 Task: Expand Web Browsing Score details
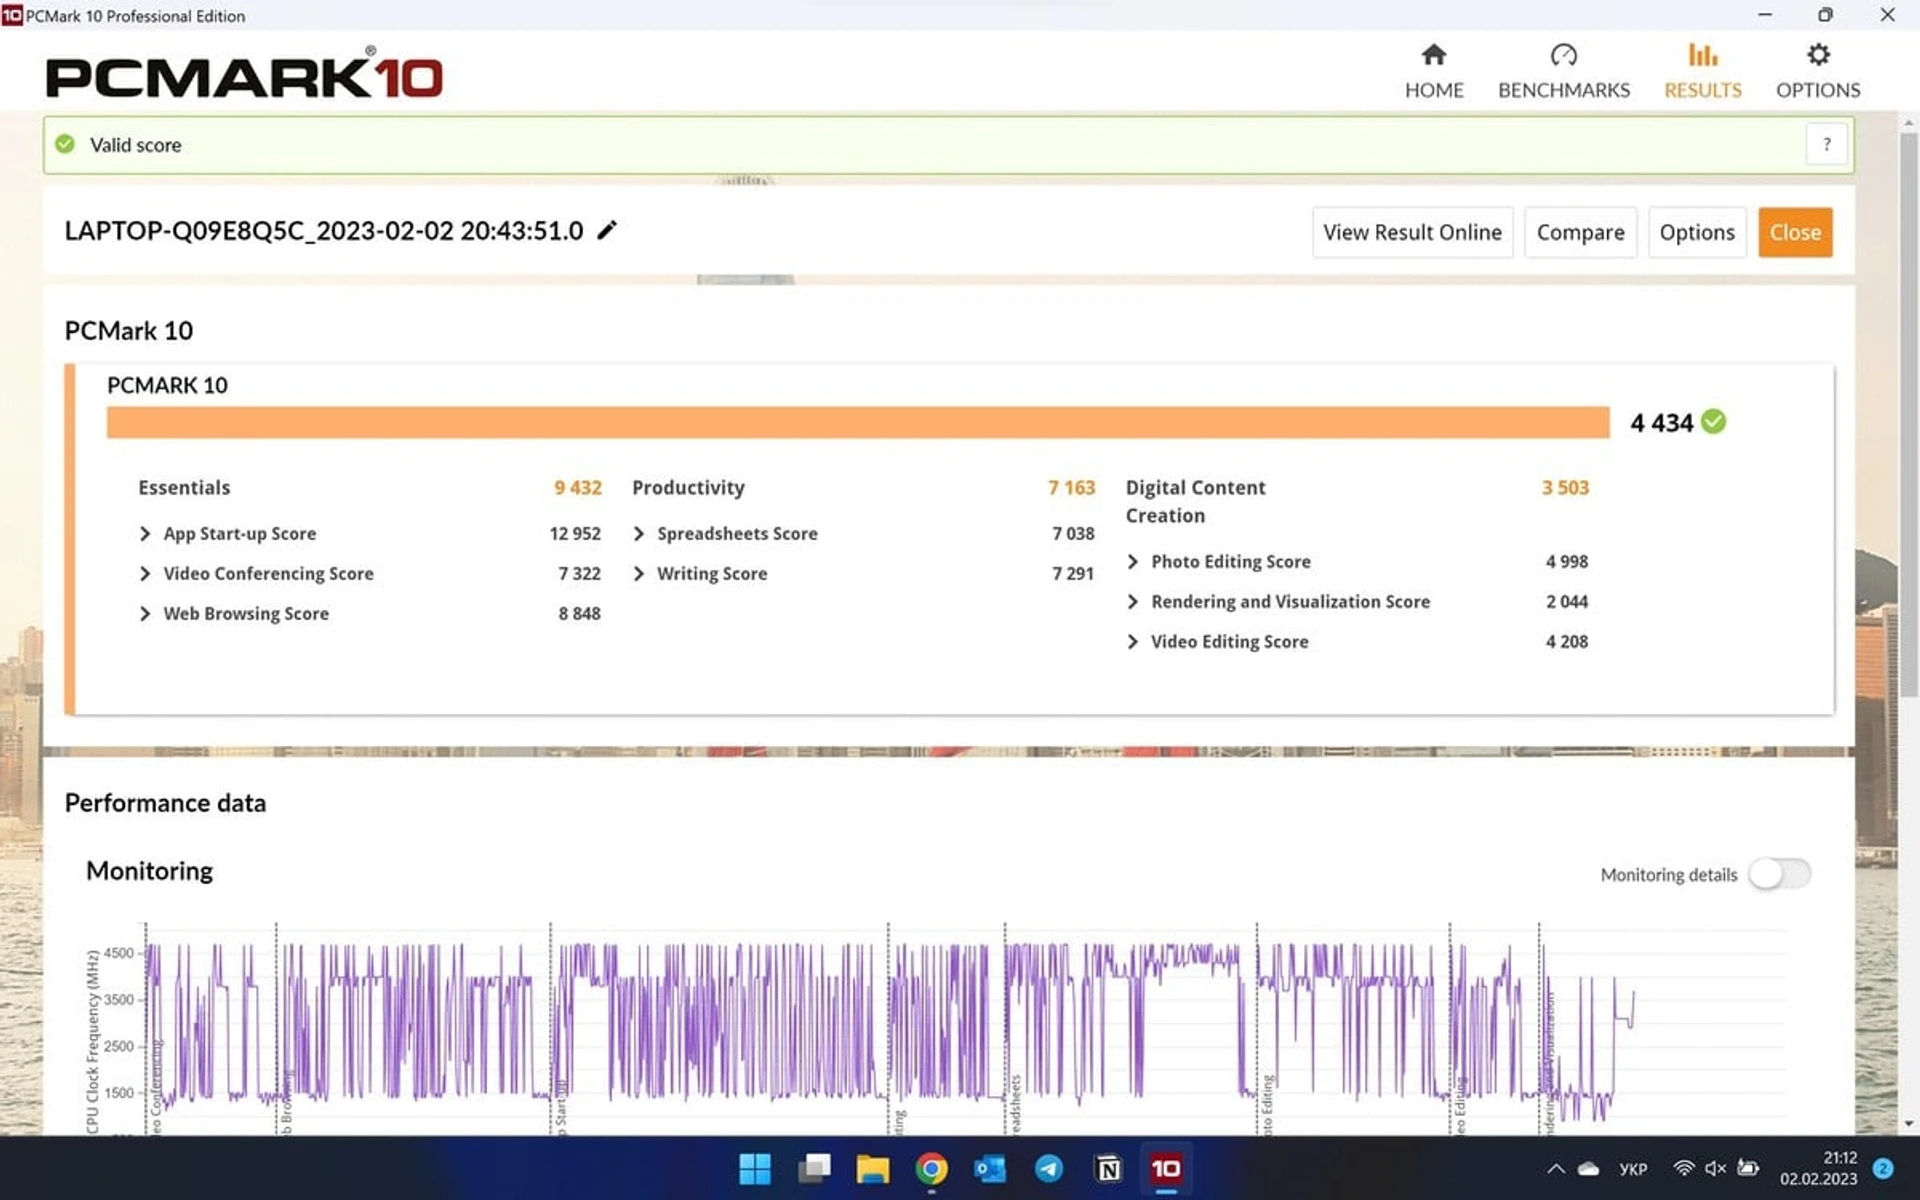[x=145, y=613]
